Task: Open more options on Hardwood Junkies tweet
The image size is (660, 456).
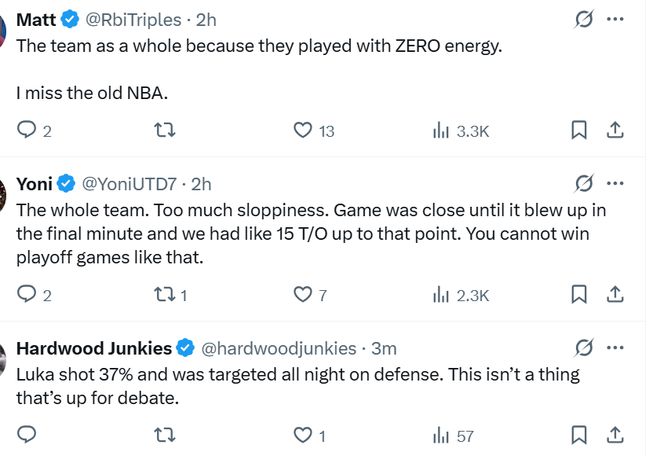Action: click(616, 348)
